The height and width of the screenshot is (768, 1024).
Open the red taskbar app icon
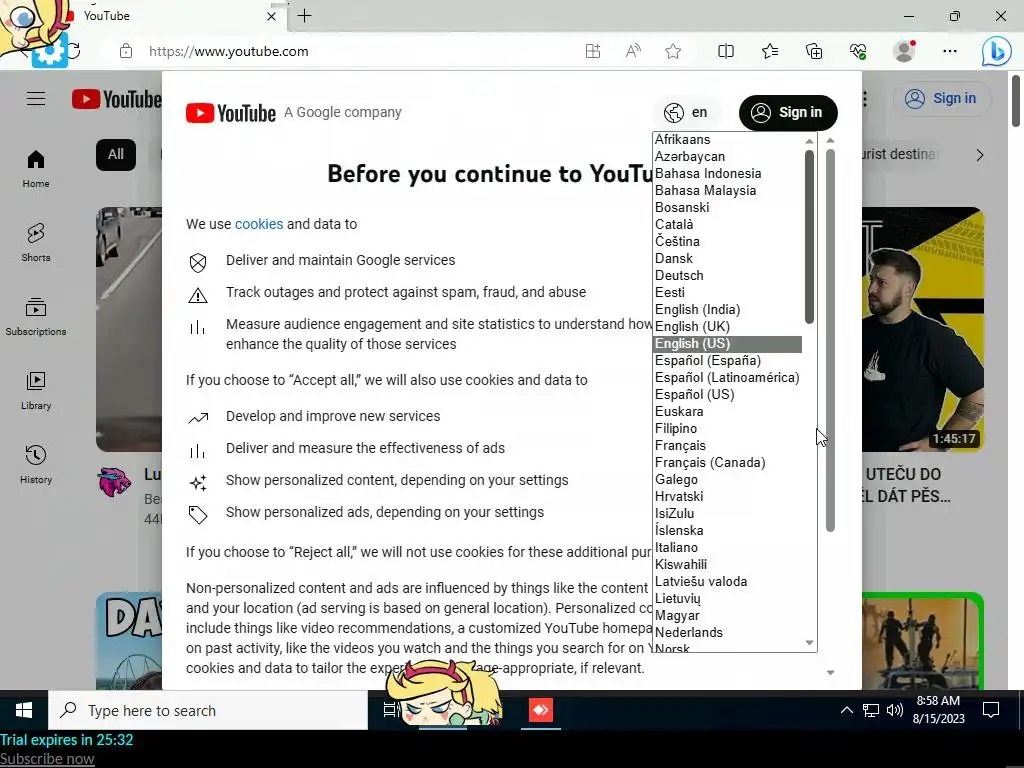(x=541, y=710)
